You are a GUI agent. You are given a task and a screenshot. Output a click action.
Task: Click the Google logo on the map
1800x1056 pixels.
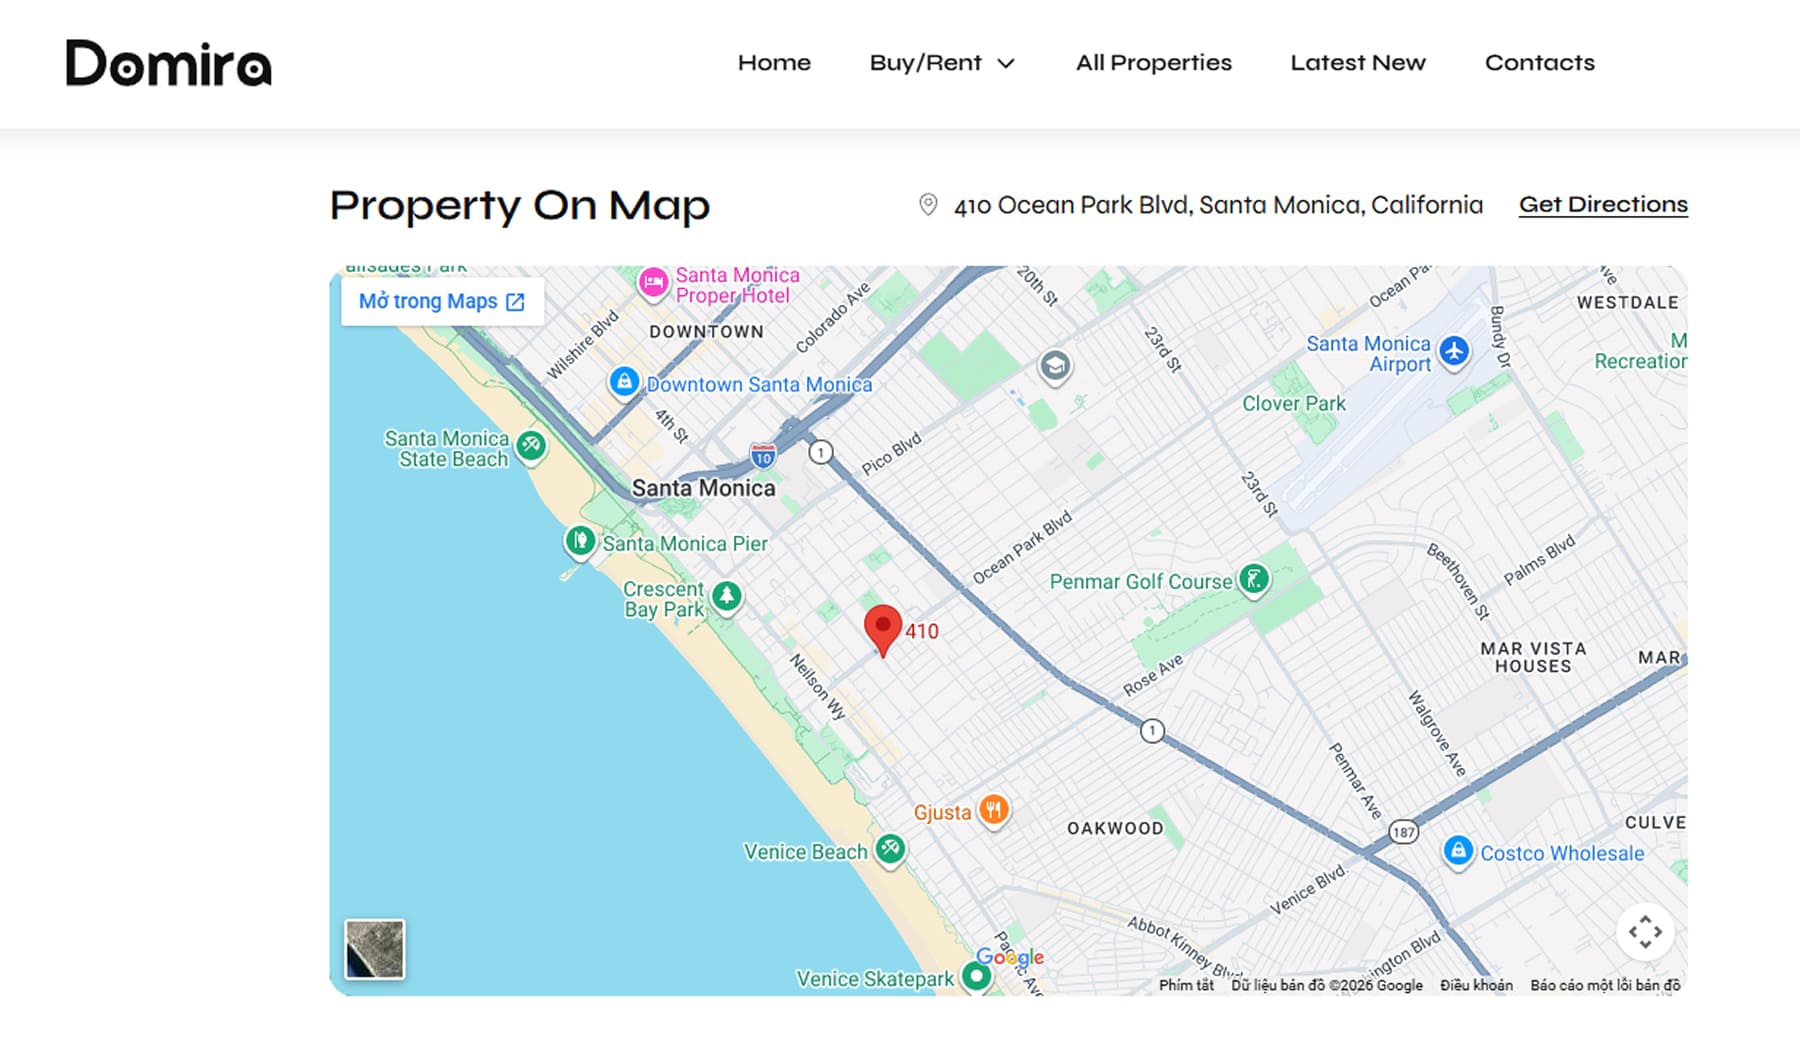1010,957
